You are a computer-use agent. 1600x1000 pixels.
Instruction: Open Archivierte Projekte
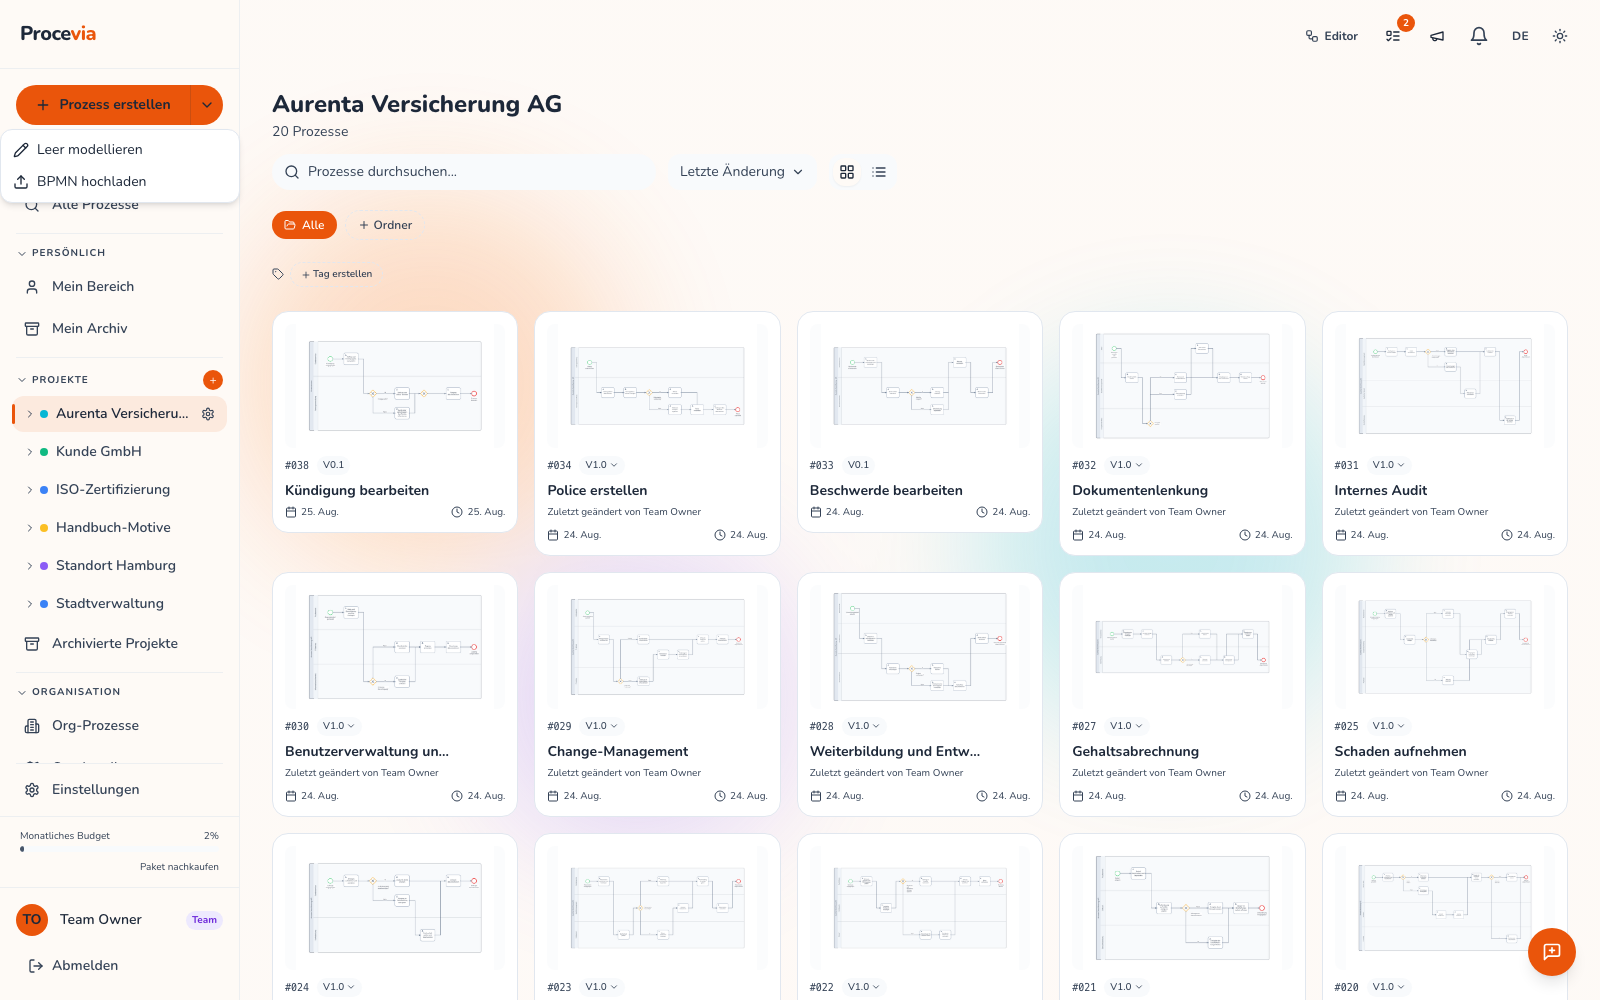[x=119, y=644]
